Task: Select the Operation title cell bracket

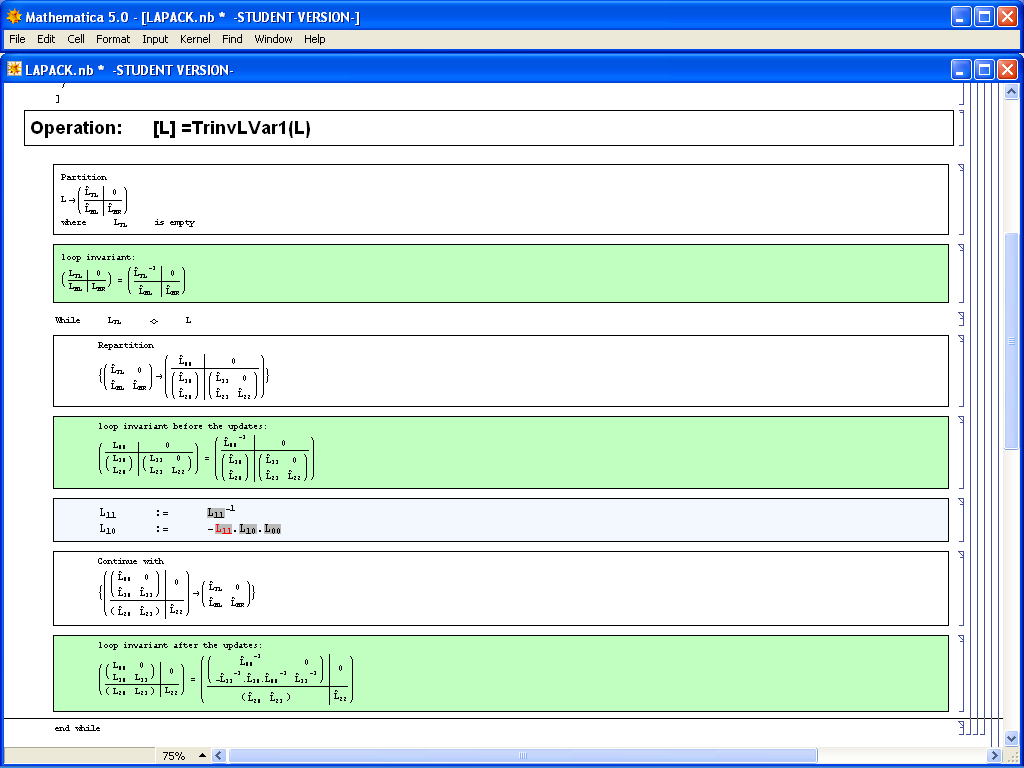Action: (x=961, y=127)
